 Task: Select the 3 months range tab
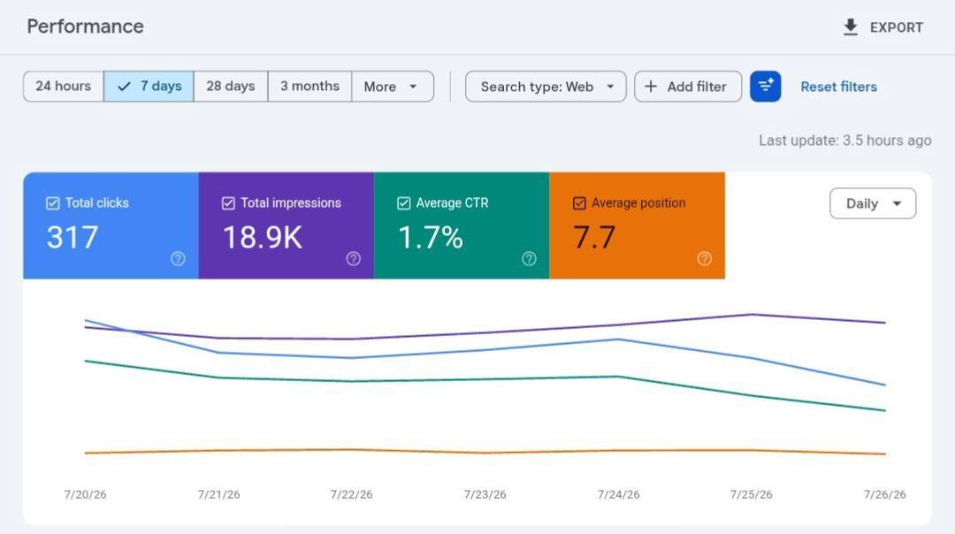[x=309, y=86]
